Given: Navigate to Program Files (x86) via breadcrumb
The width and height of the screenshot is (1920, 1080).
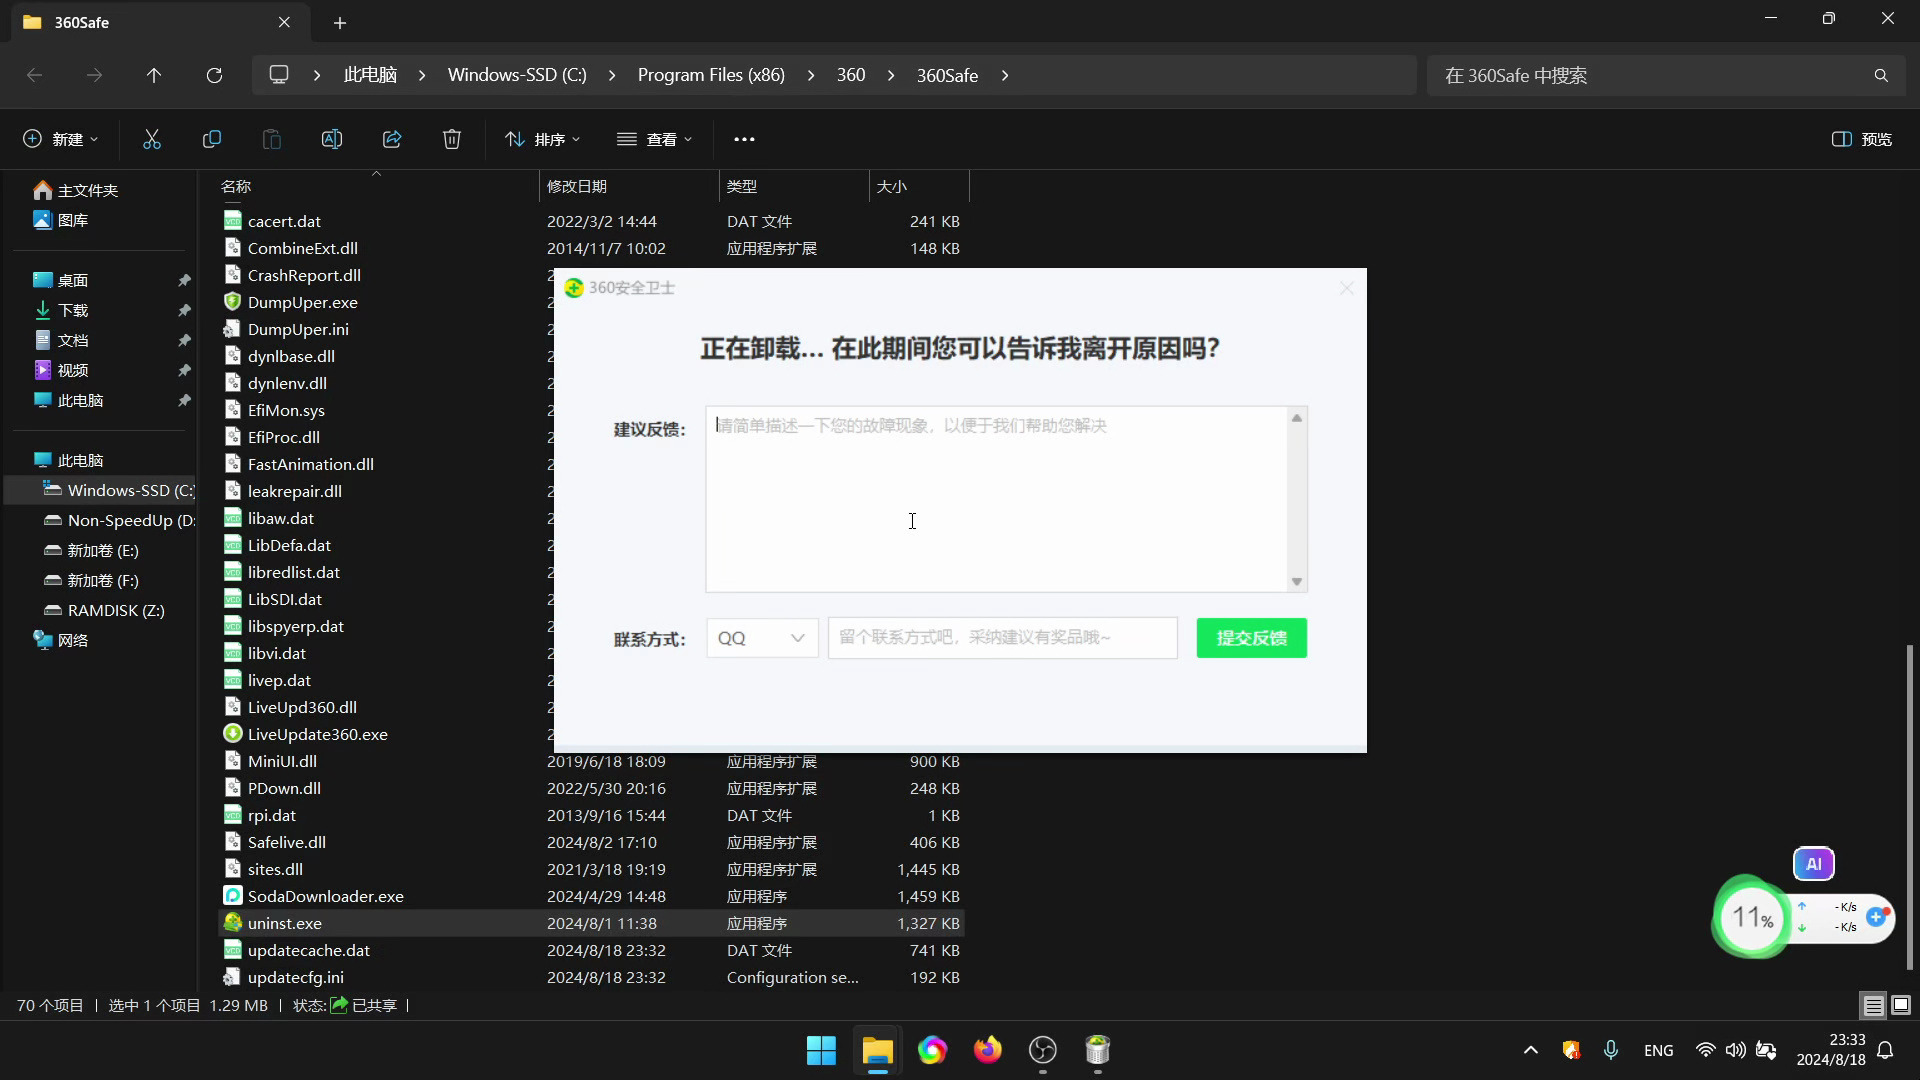Looking at the screenshot, I should [711, 75].
